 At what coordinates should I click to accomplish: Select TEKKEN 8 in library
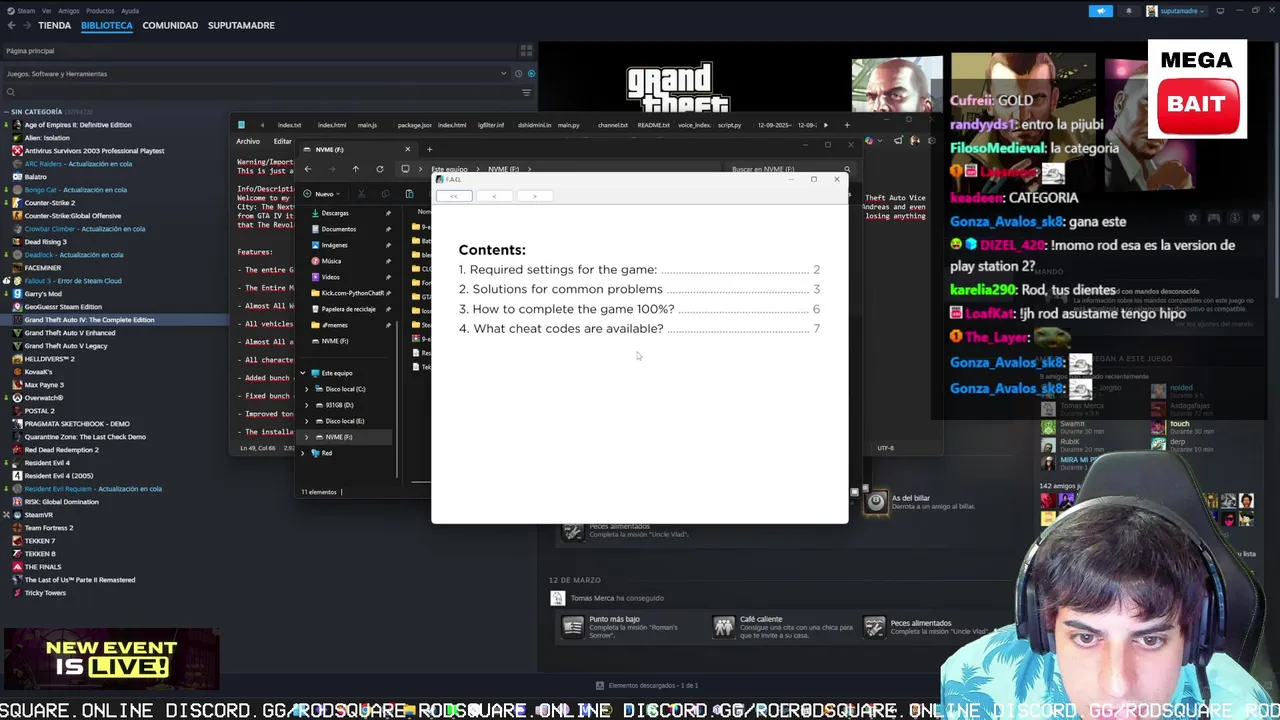[x=40, y=554]
